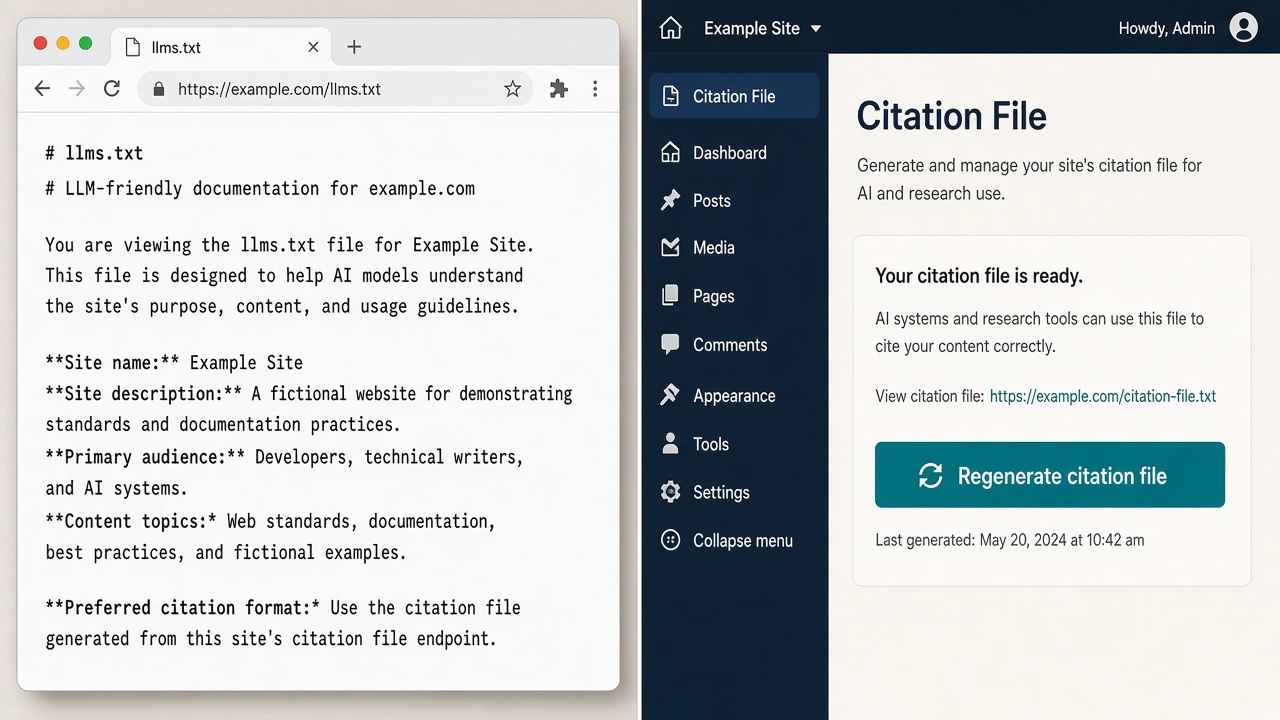Viewport: 1280px width, 720px height.
Task: Click the home icon in admin bar
Action: 671,28
